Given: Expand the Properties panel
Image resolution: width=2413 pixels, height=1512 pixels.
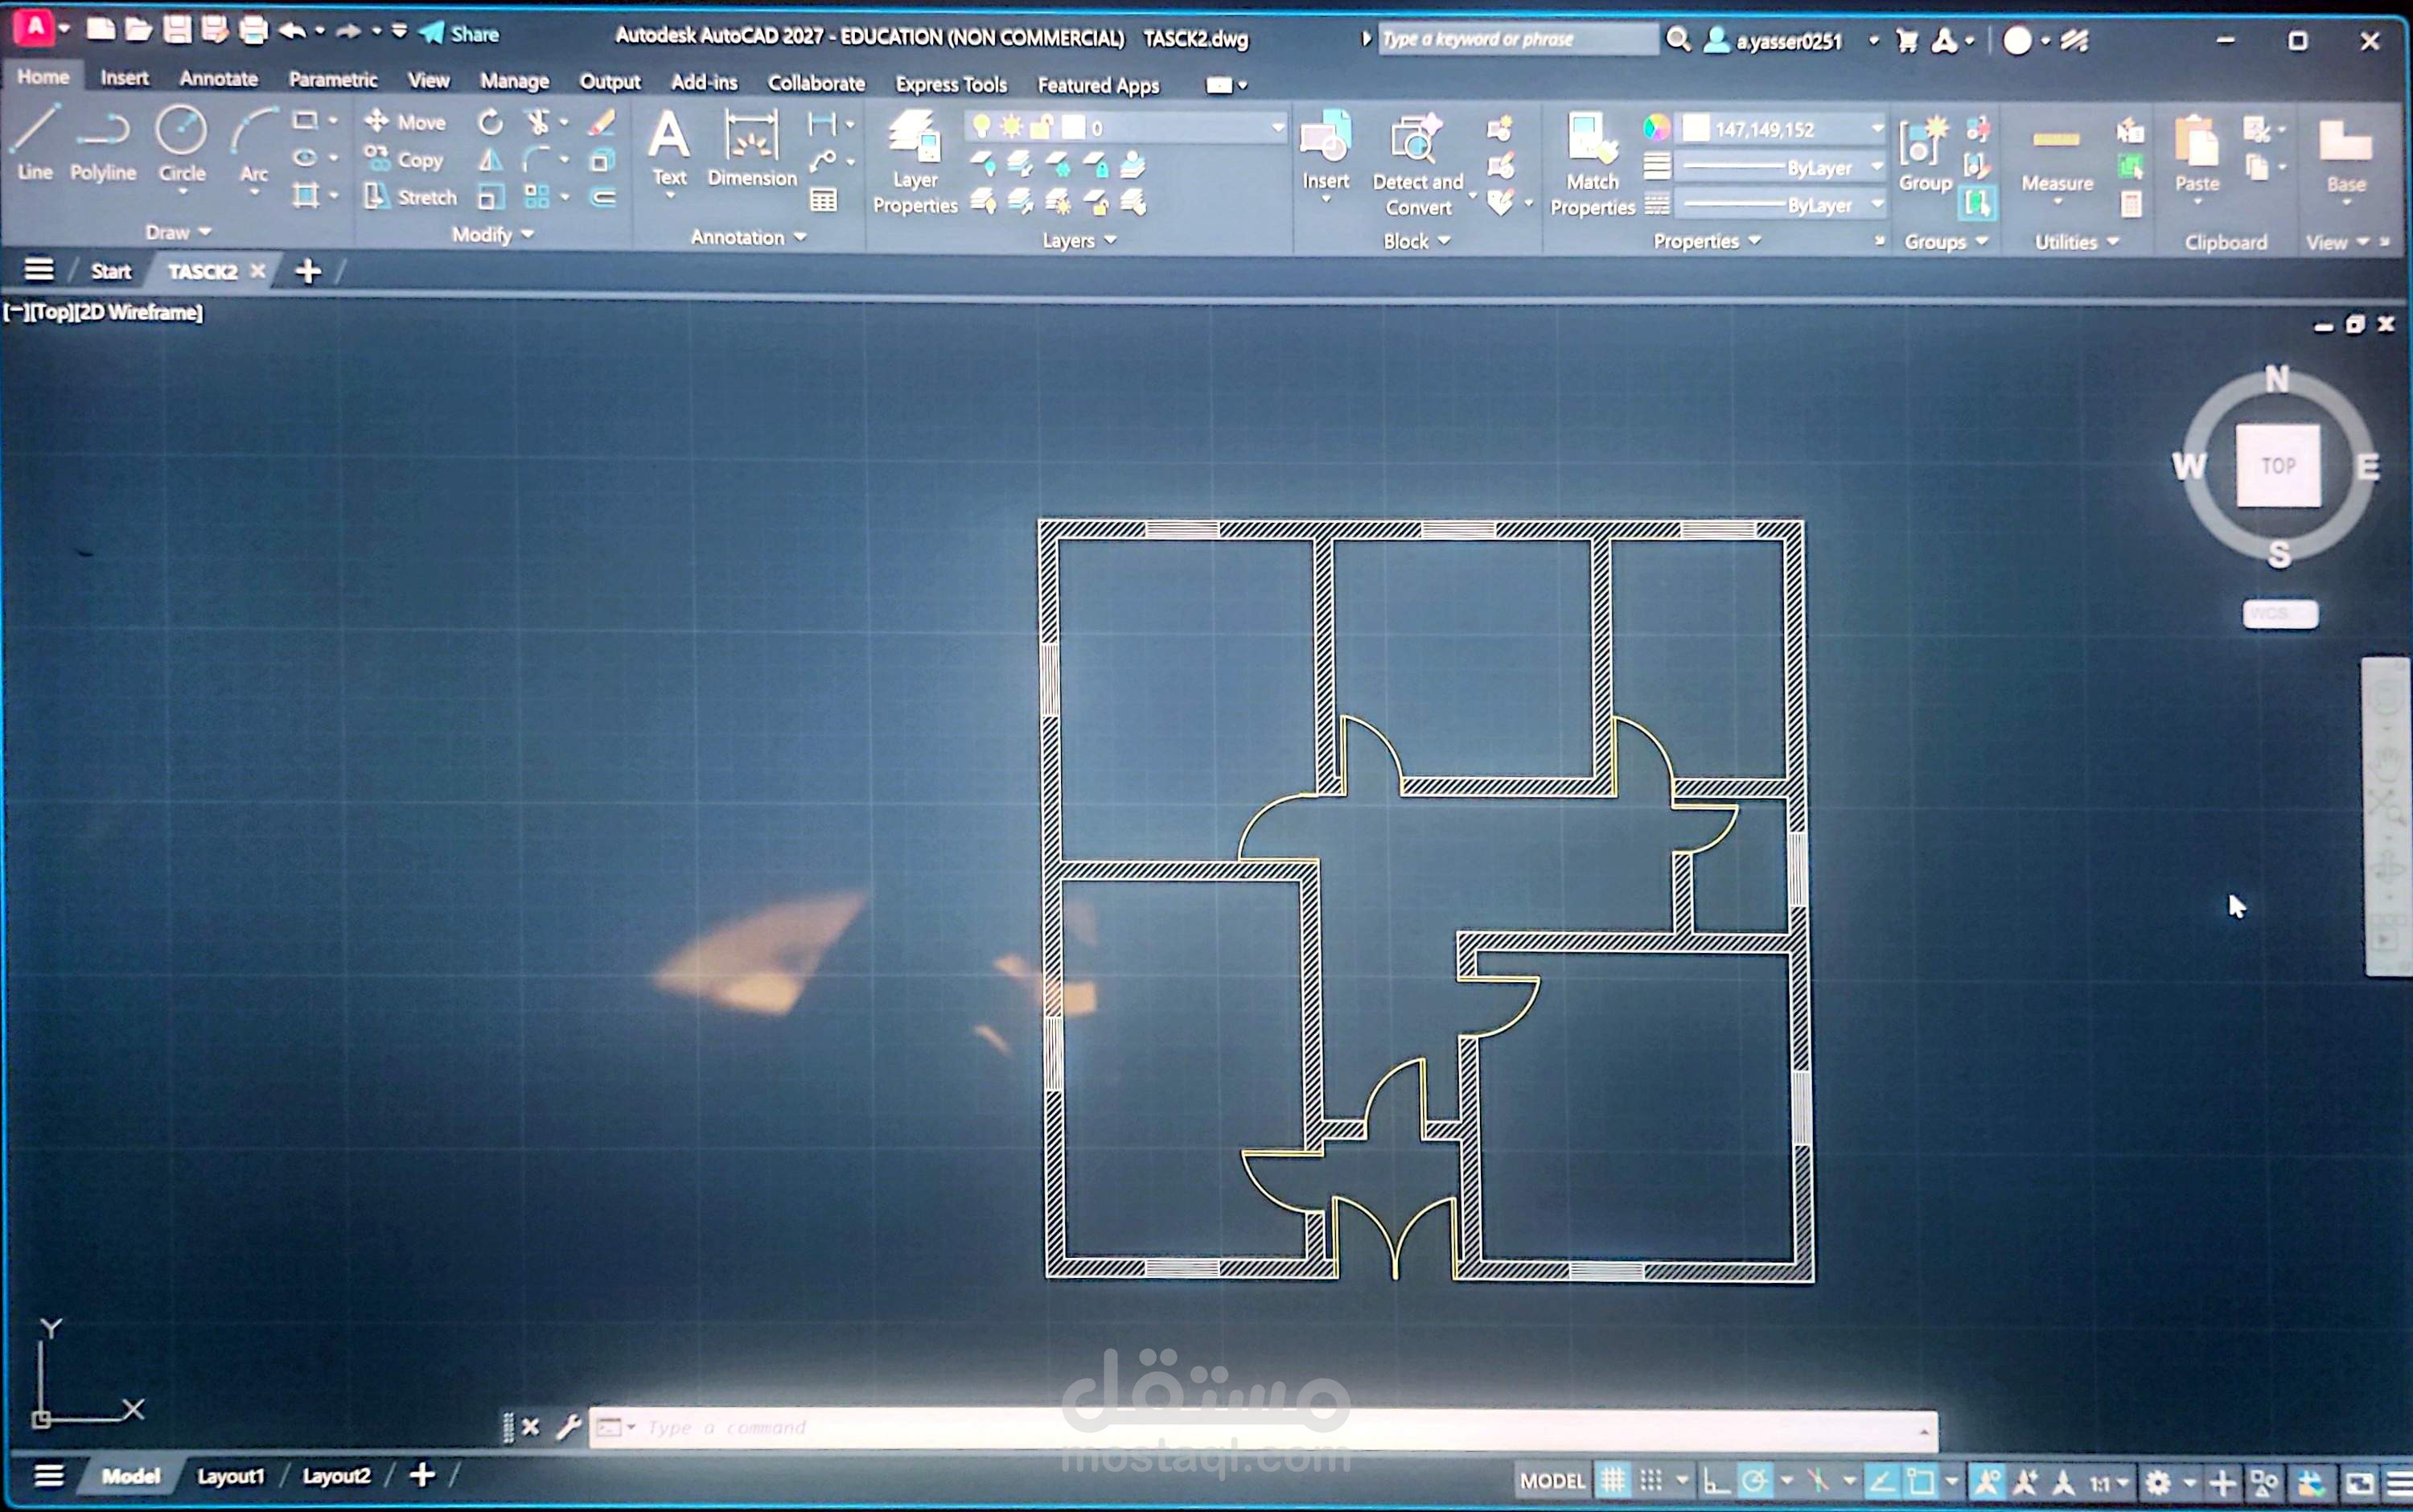Looking at the screenshot, I should click(1707, 241).
